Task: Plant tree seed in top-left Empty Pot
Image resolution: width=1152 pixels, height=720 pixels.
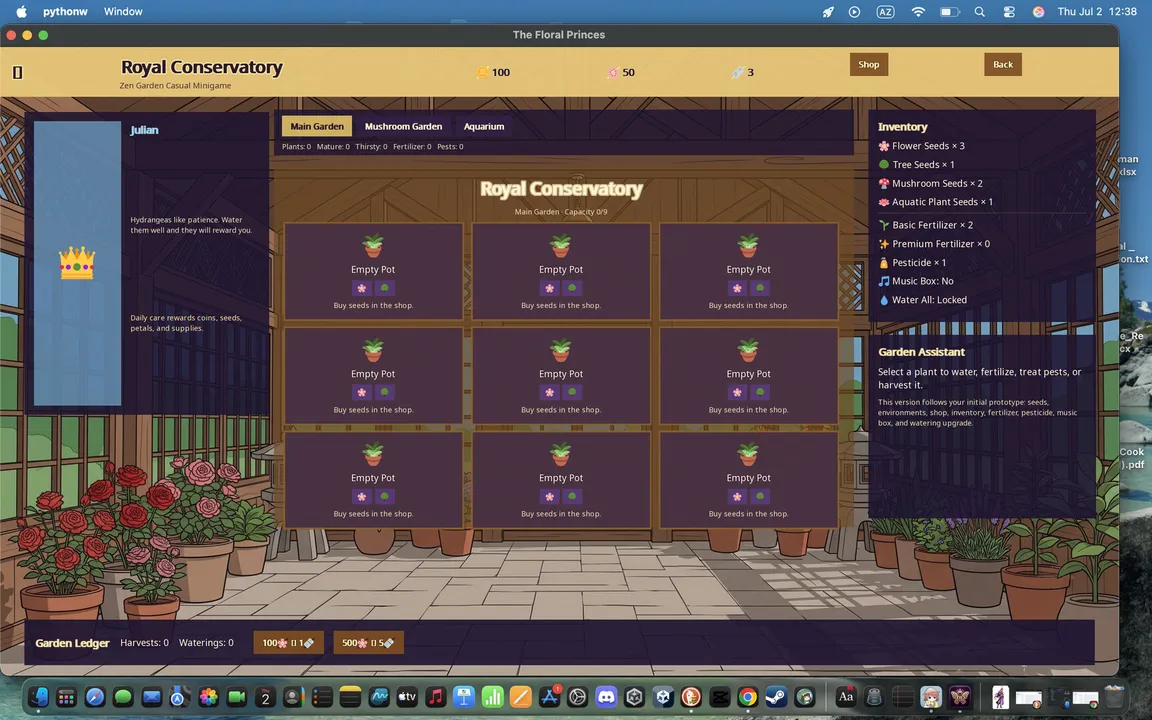Action: (x=384, y=288)
